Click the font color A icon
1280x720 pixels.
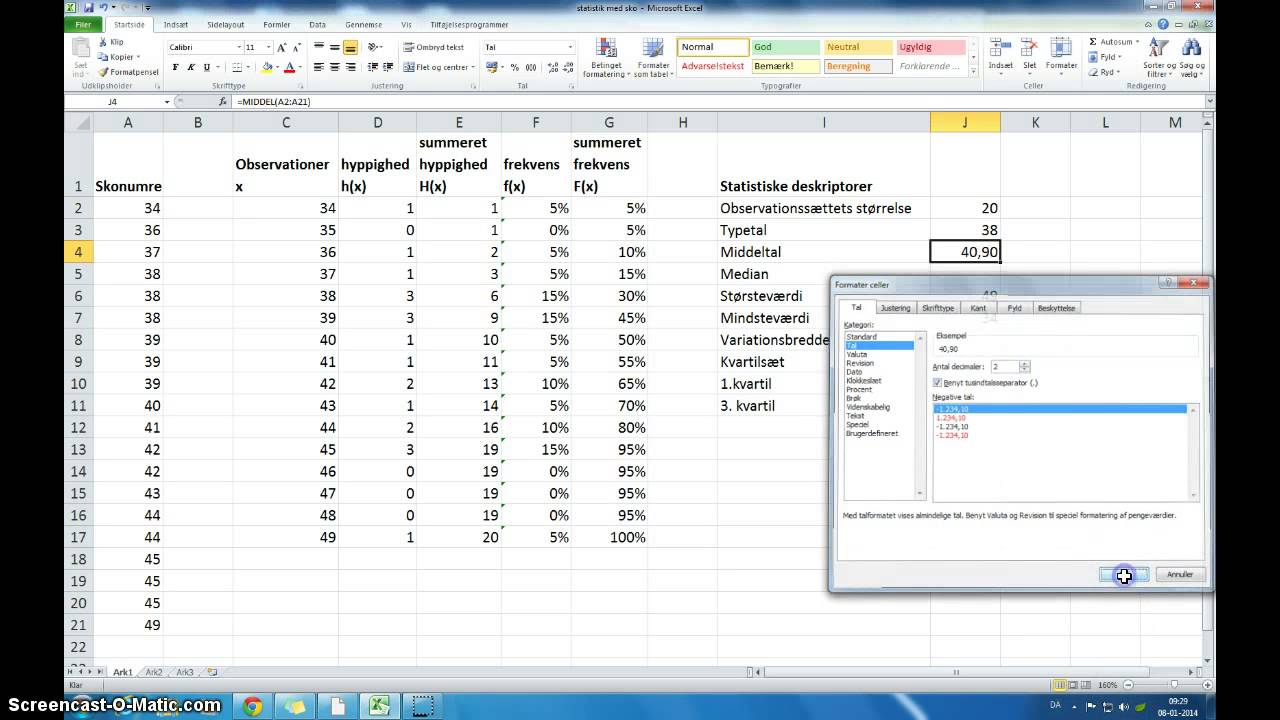click(289, 68)
